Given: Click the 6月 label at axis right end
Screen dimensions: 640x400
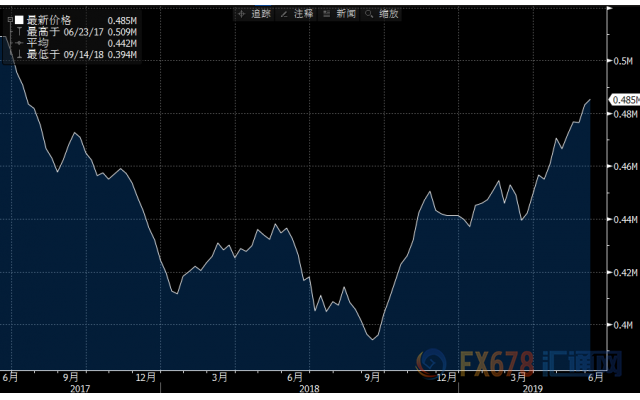Looking at the screenshot, I should [x=595, y=377].
